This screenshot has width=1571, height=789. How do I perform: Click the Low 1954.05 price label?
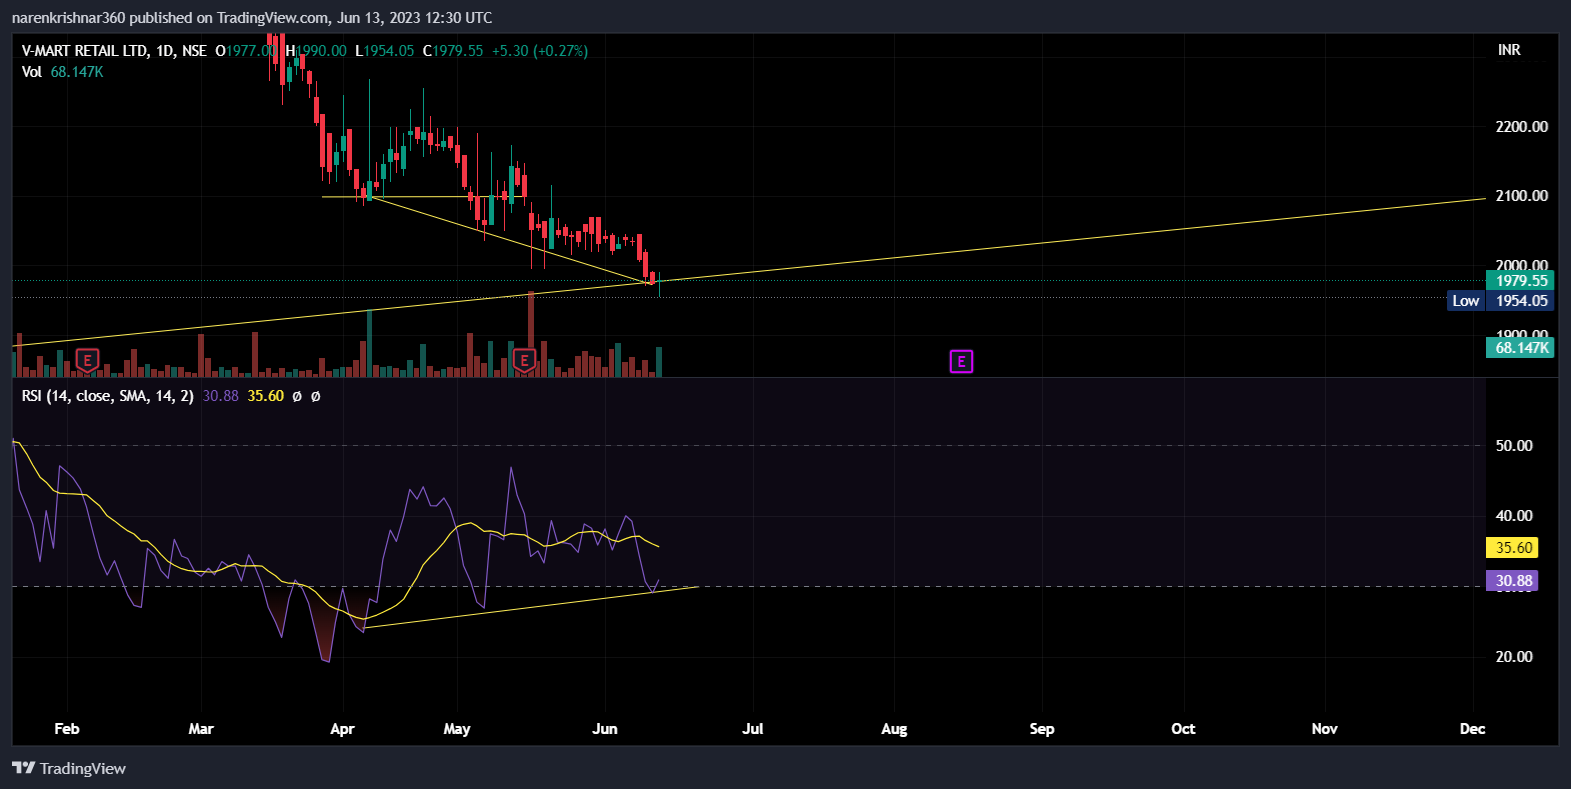click(1501, 300)
